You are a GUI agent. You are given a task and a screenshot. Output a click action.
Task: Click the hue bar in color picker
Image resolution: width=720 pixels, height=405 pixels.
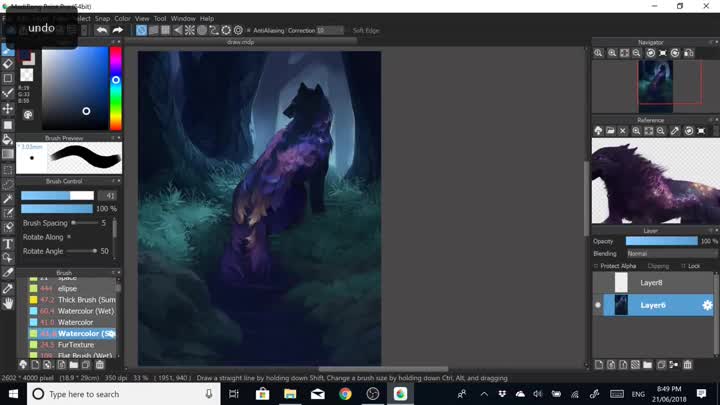[116, 89]
